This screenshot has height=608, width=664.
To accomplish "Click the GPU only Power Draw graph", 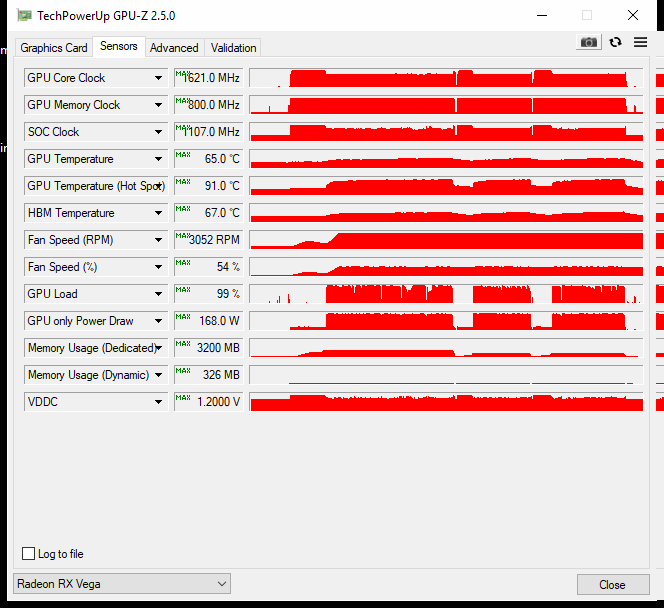I will tap(446, 321).
